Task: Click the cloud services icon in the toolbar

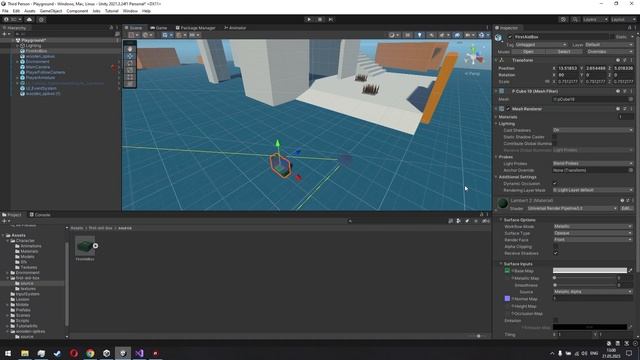Action: pyautogui.click(x=29, y=19)
